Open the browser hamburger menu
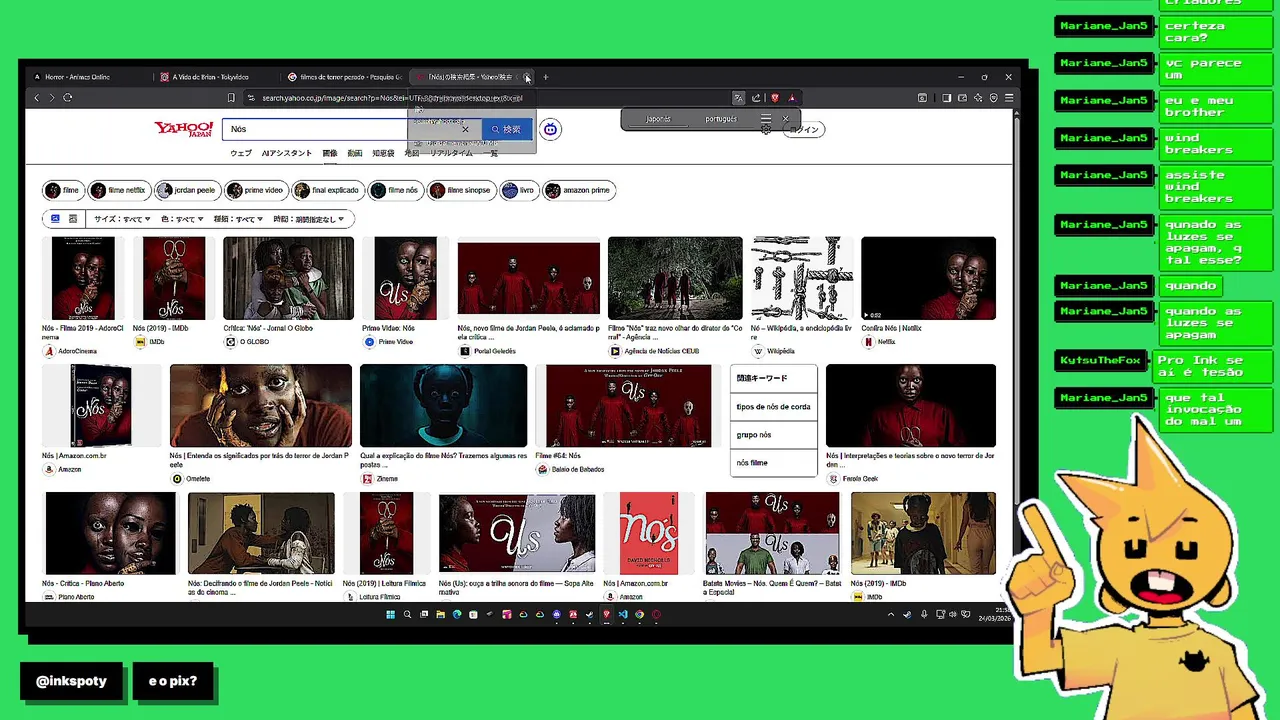Image resolution: width=1280 pixels, height=720 pixels. [1009, 98]
